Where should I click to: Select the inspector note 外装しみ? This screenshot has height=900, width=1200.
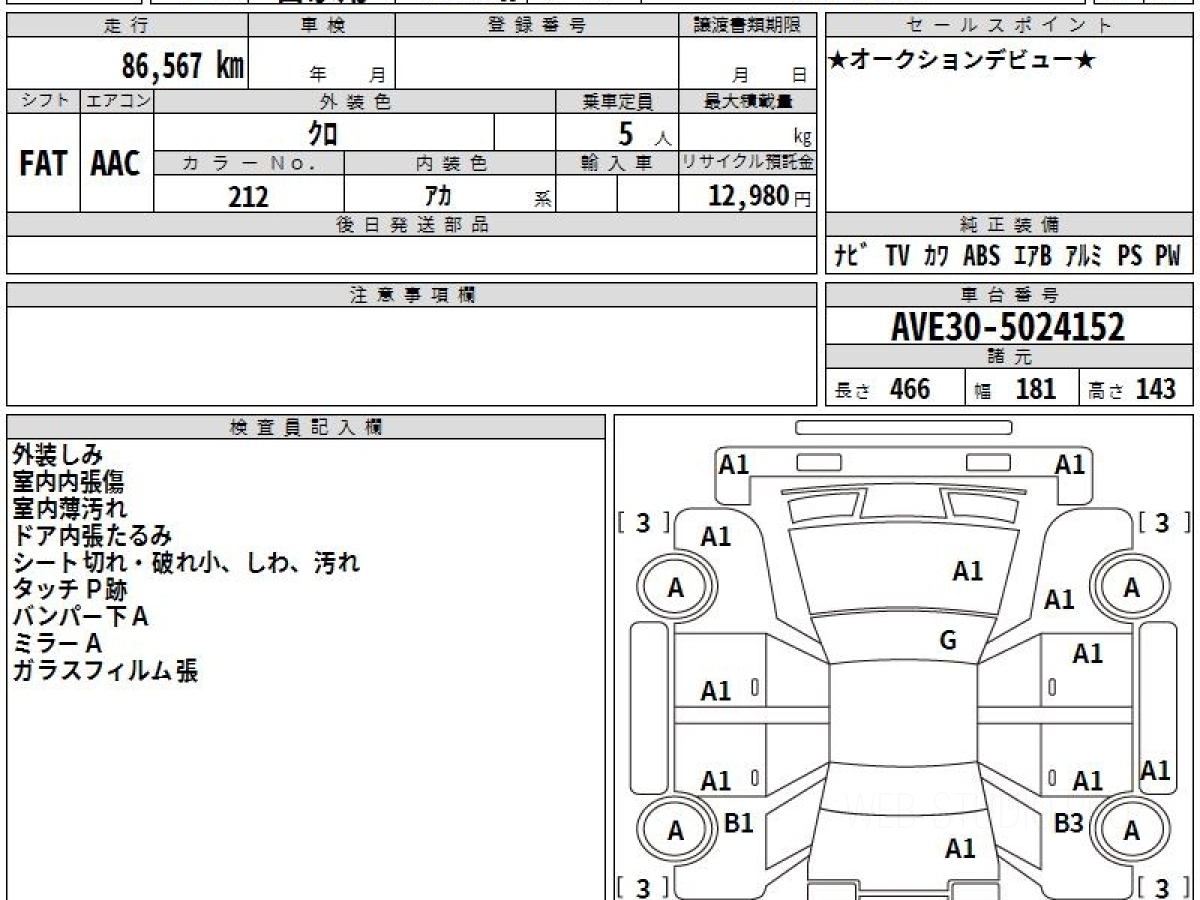click(x=58, y=455)
